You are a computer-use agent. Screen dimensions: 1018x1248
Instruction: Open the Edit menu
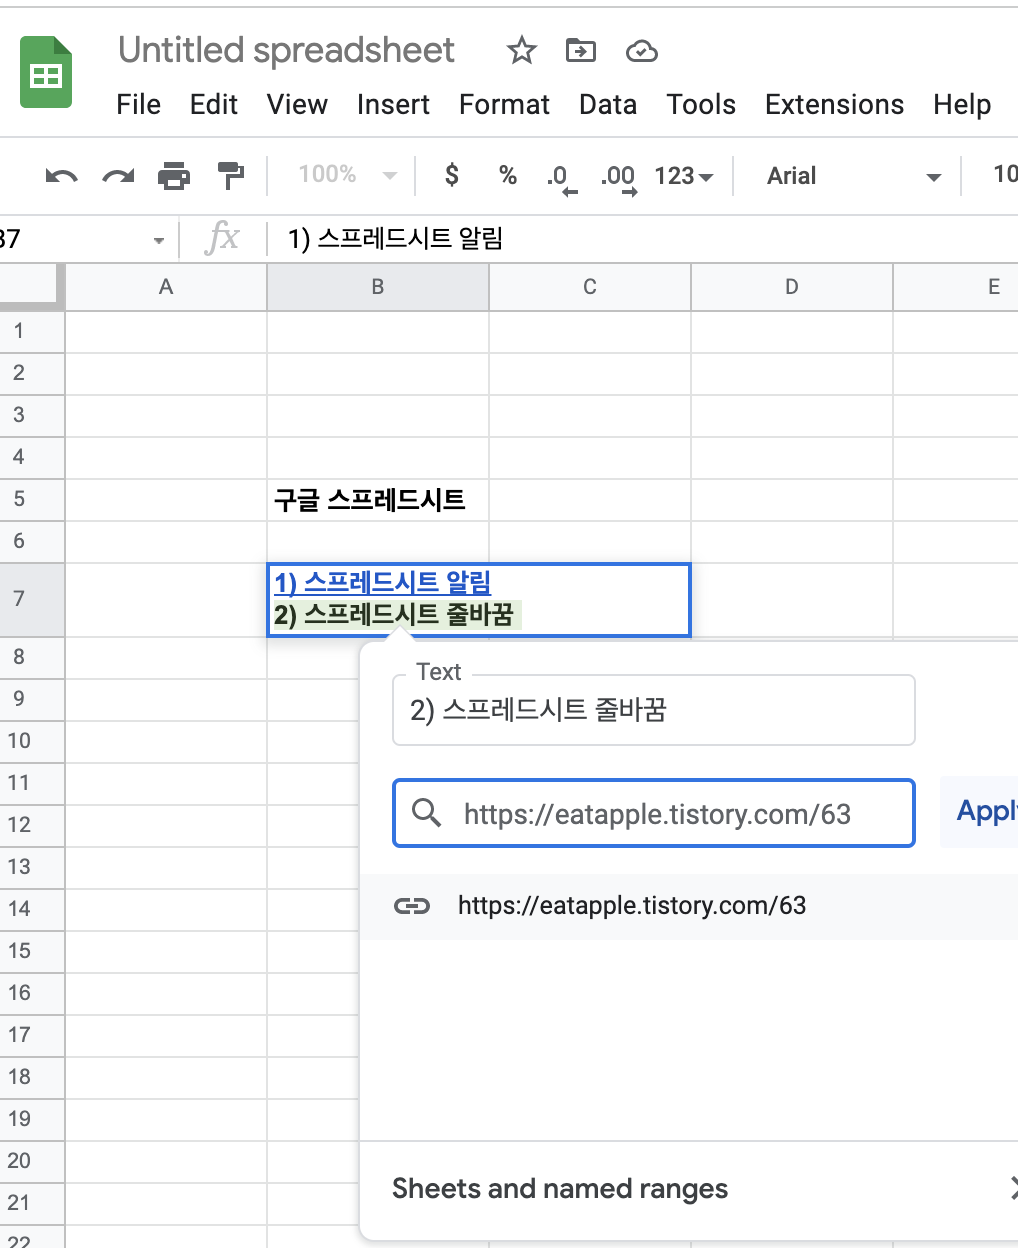(214, 105)
